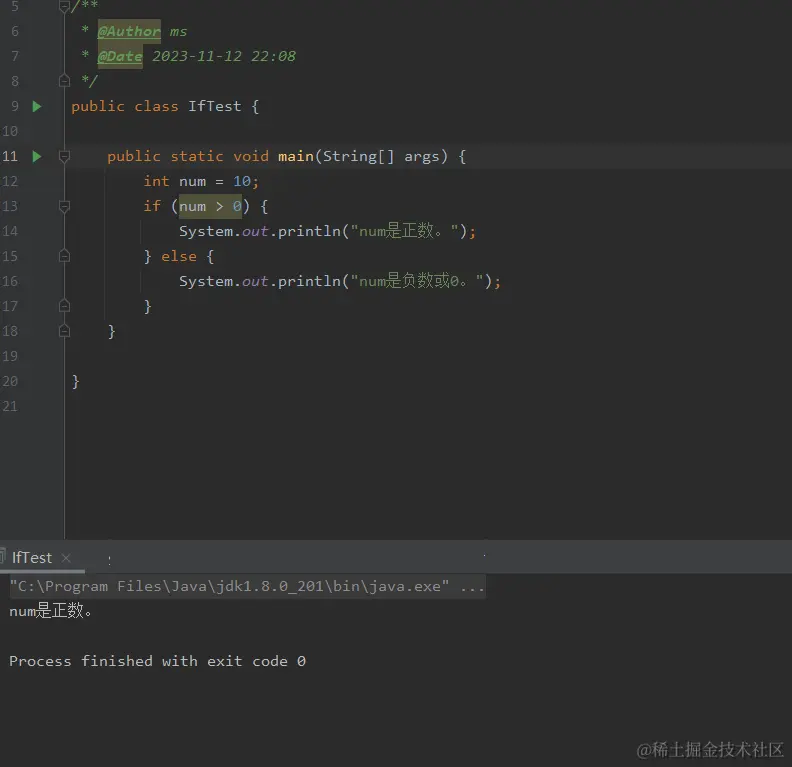Collapse the if block fold at line 13
Image resolution: width=792 pixels, height=767 pixels.
(x=64, y=206)
